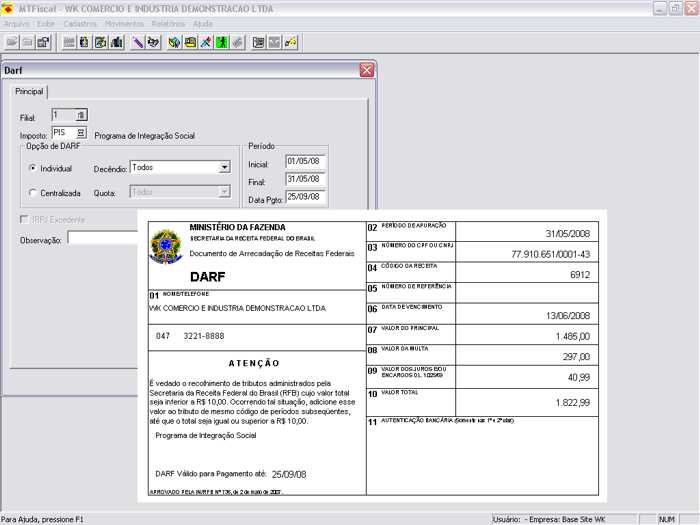Click the purple pencil toolbar icon
The width and height of the screenshot is (700, 525).
[x=138, y=42]
